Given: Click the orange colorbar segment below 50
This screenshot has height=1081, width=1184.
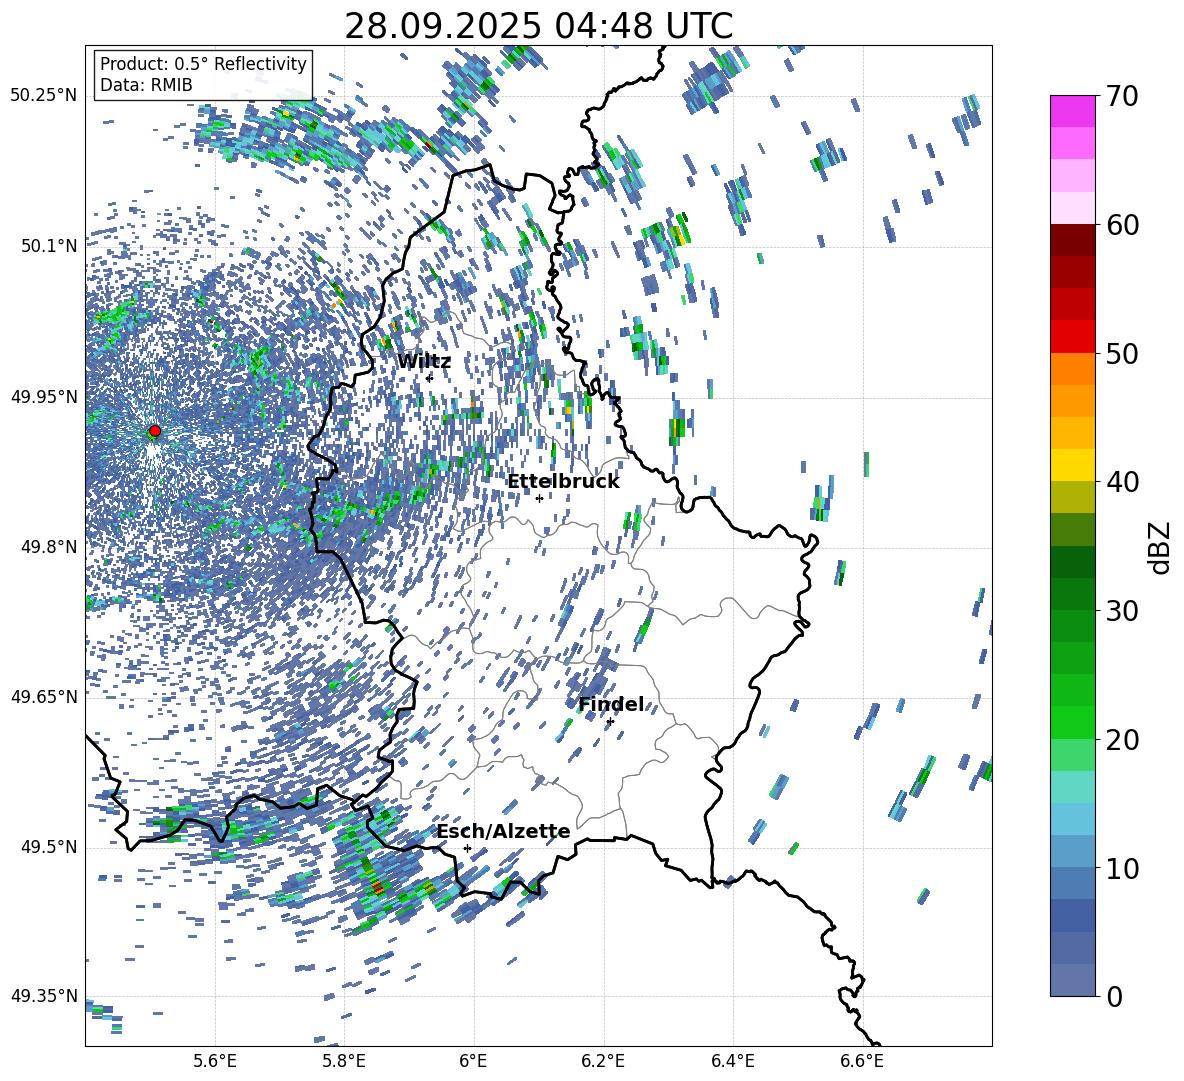Looking at the screenshot, I should tap(1073, 368).
